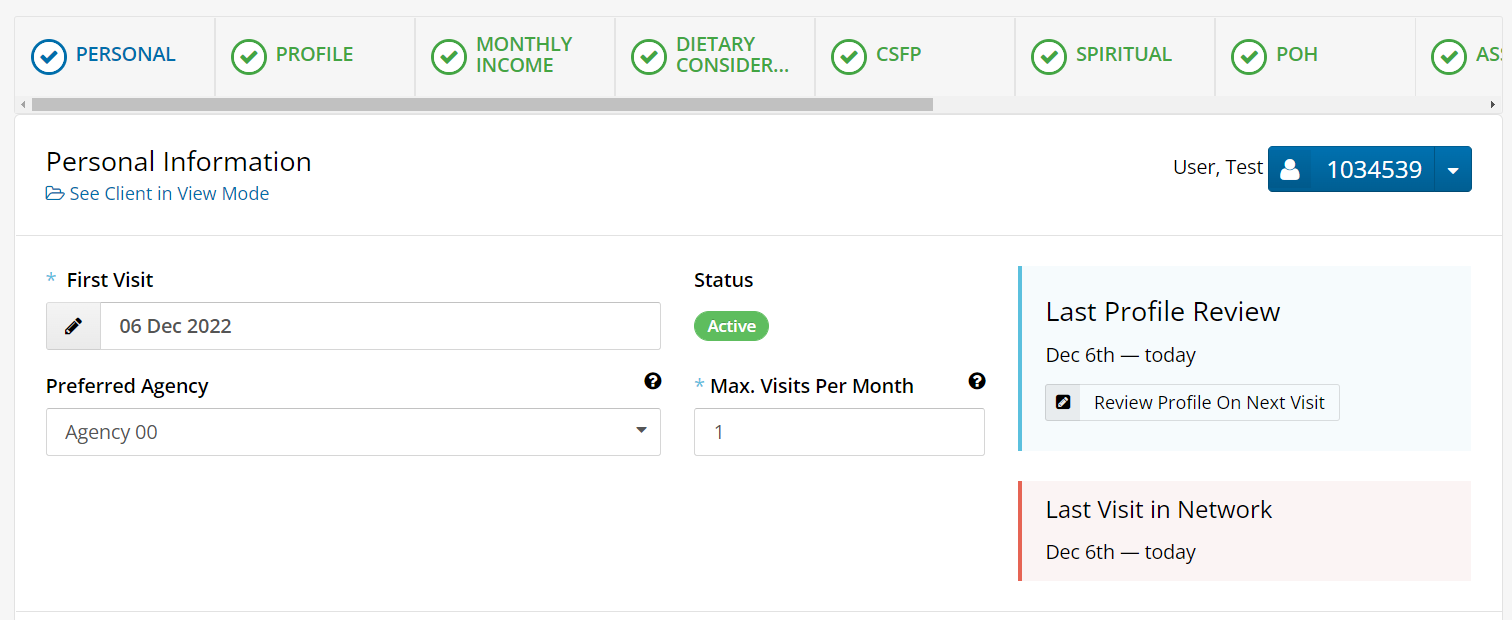Click the edit icon on Review Profile button
Viewport: 1512px width, 620px height.
[1063, 403]
